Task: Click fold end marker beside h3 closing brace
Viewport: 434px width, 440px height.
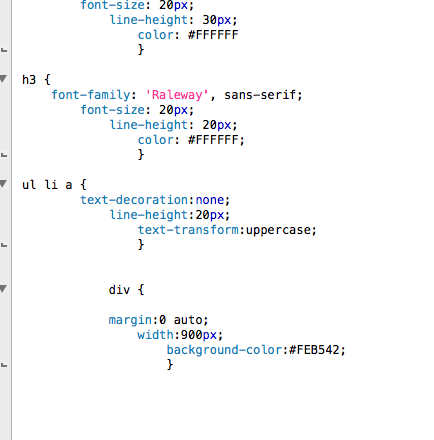Action: pyautogui.click(x=4, y=155)
